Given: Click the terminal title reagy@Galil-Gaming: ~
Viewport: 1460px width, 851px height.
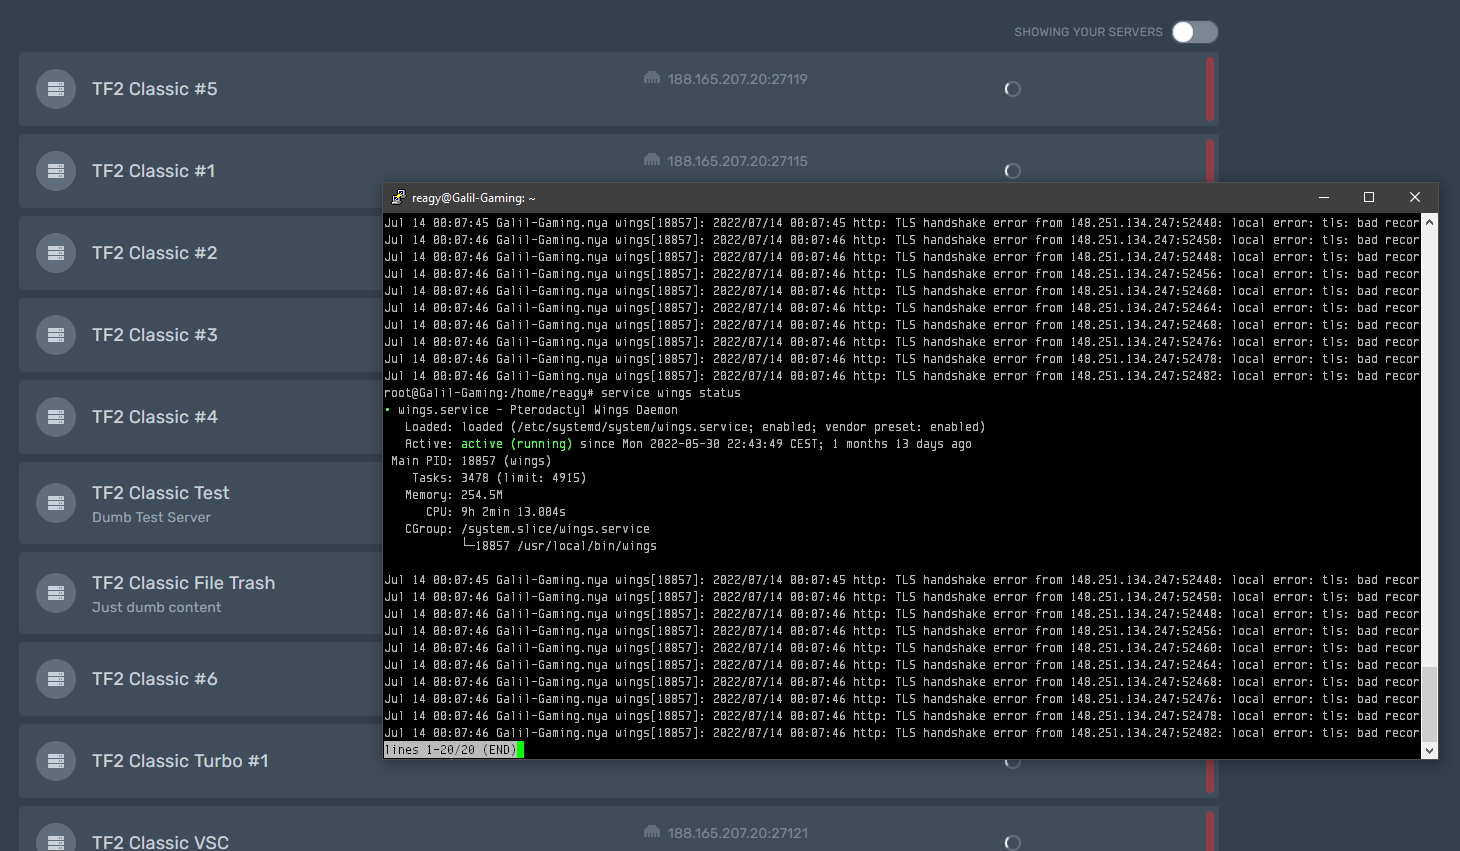Looking at the screenshot, I should tap(474, 198).
